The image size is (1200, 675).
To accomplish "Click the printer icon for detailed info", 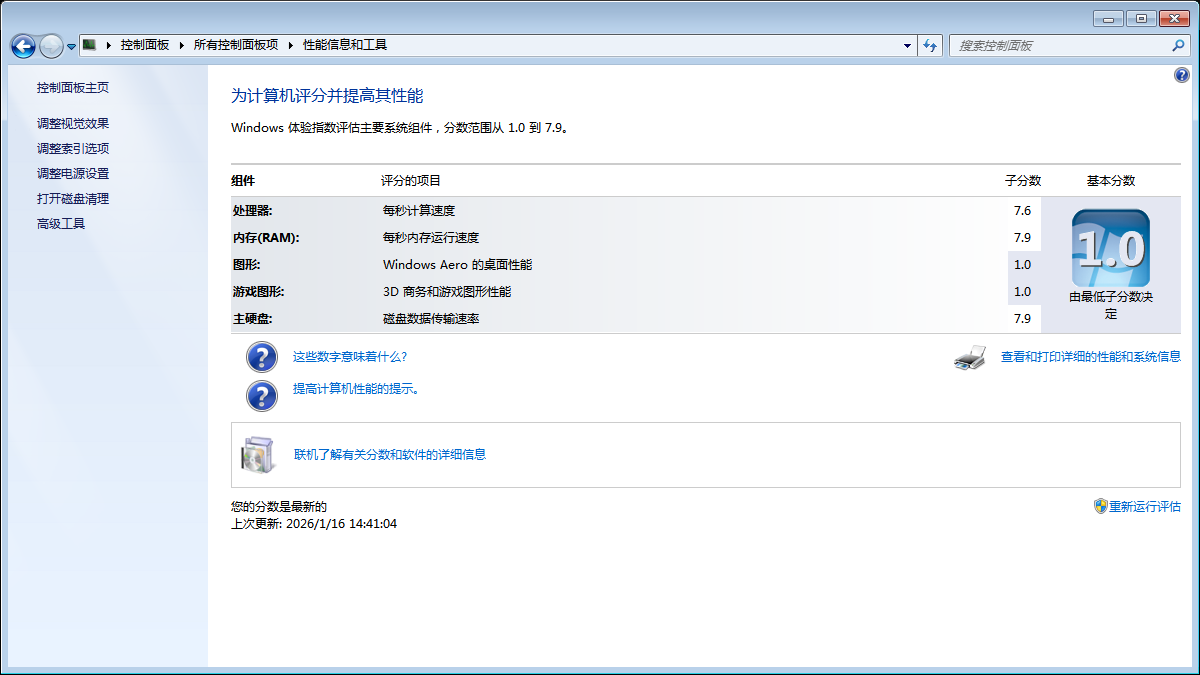I will tap(970, 357).
